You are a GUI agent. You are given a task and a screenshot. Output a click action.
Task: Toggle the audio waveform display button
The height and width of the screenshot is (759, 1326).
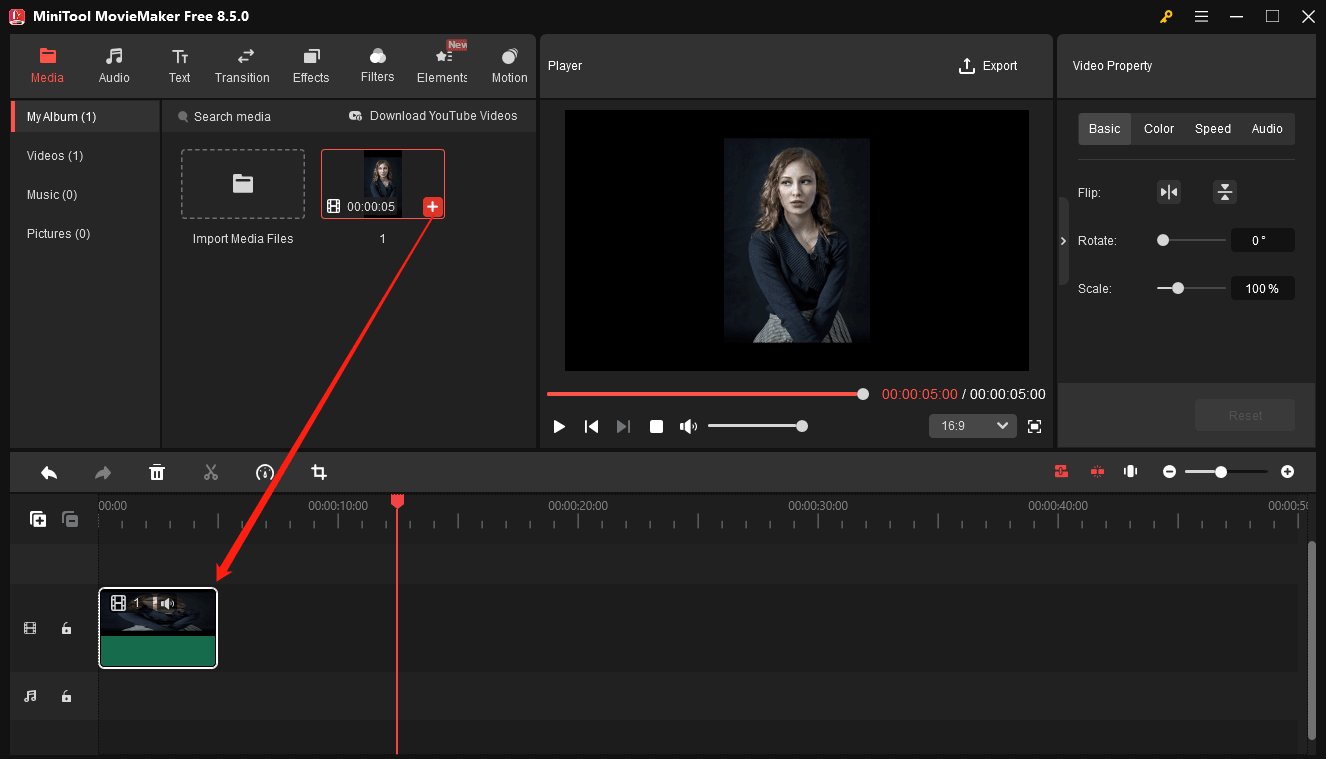point(1130,471)
